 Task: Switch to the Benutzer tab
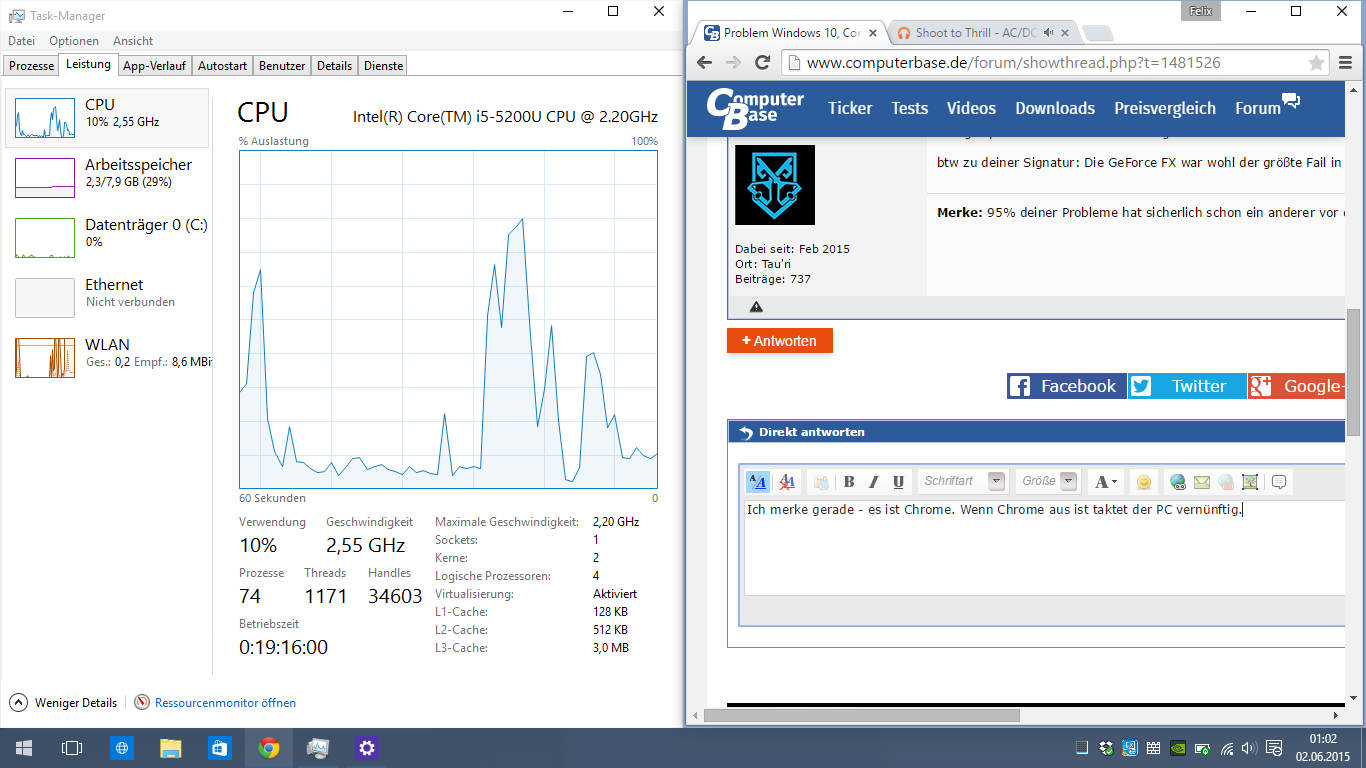point(282,66)
